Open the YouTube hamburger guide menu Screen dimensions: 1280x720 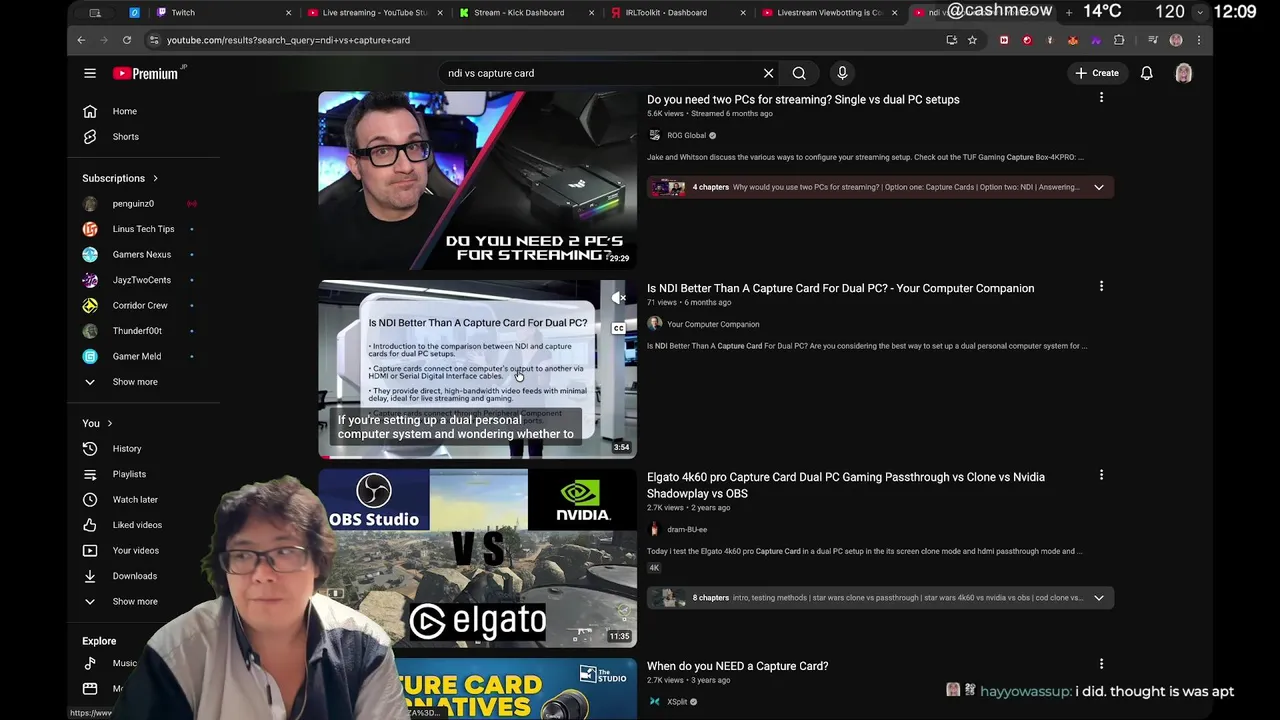[90, 73]
